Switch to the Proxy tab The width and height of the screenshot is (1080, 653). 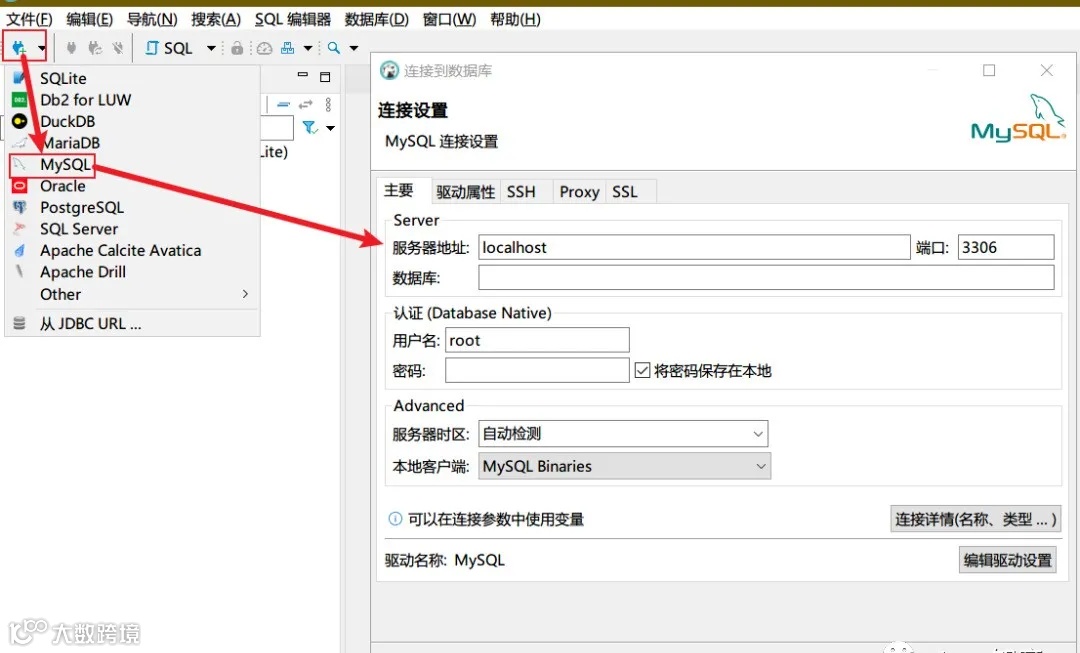579,192
